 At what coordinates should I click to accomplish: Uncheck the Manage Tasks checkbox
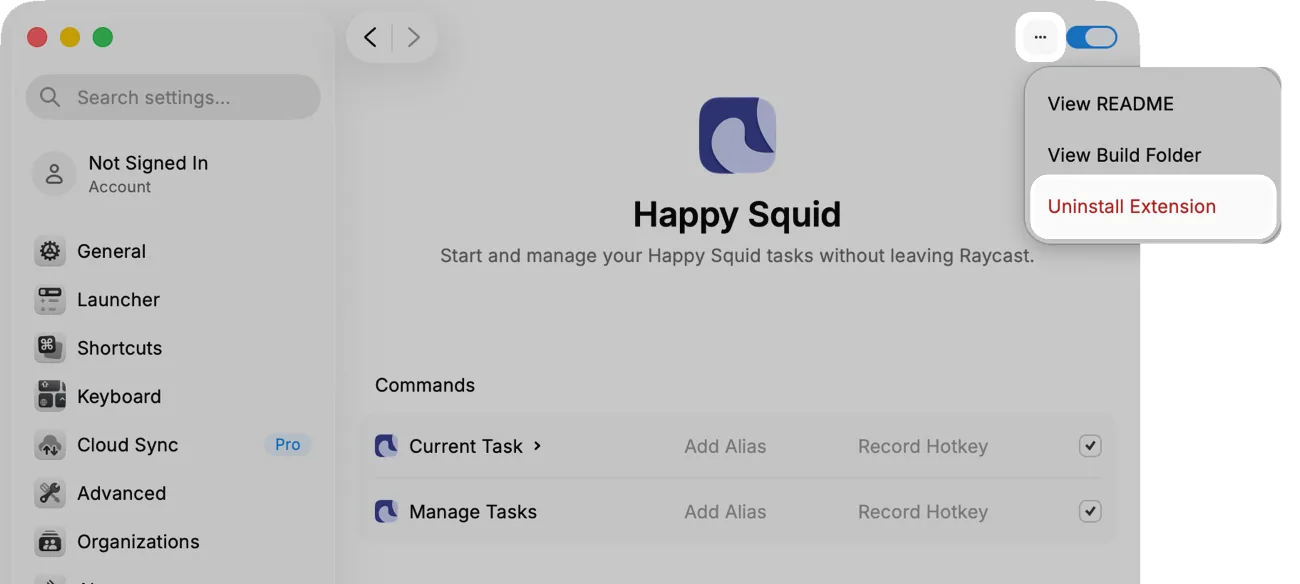(1090, 511)
